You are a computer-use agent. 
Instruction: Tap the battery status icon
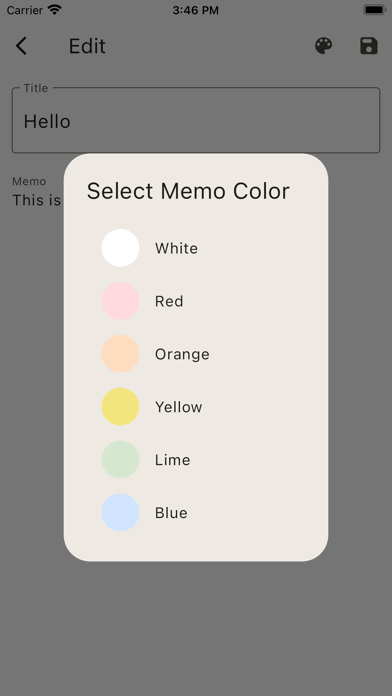pos(375,10)
